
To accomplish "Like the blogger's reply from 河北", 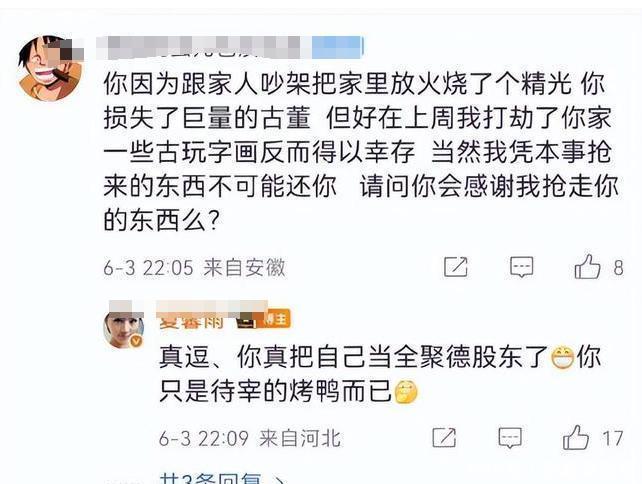I will click(576, 438).
